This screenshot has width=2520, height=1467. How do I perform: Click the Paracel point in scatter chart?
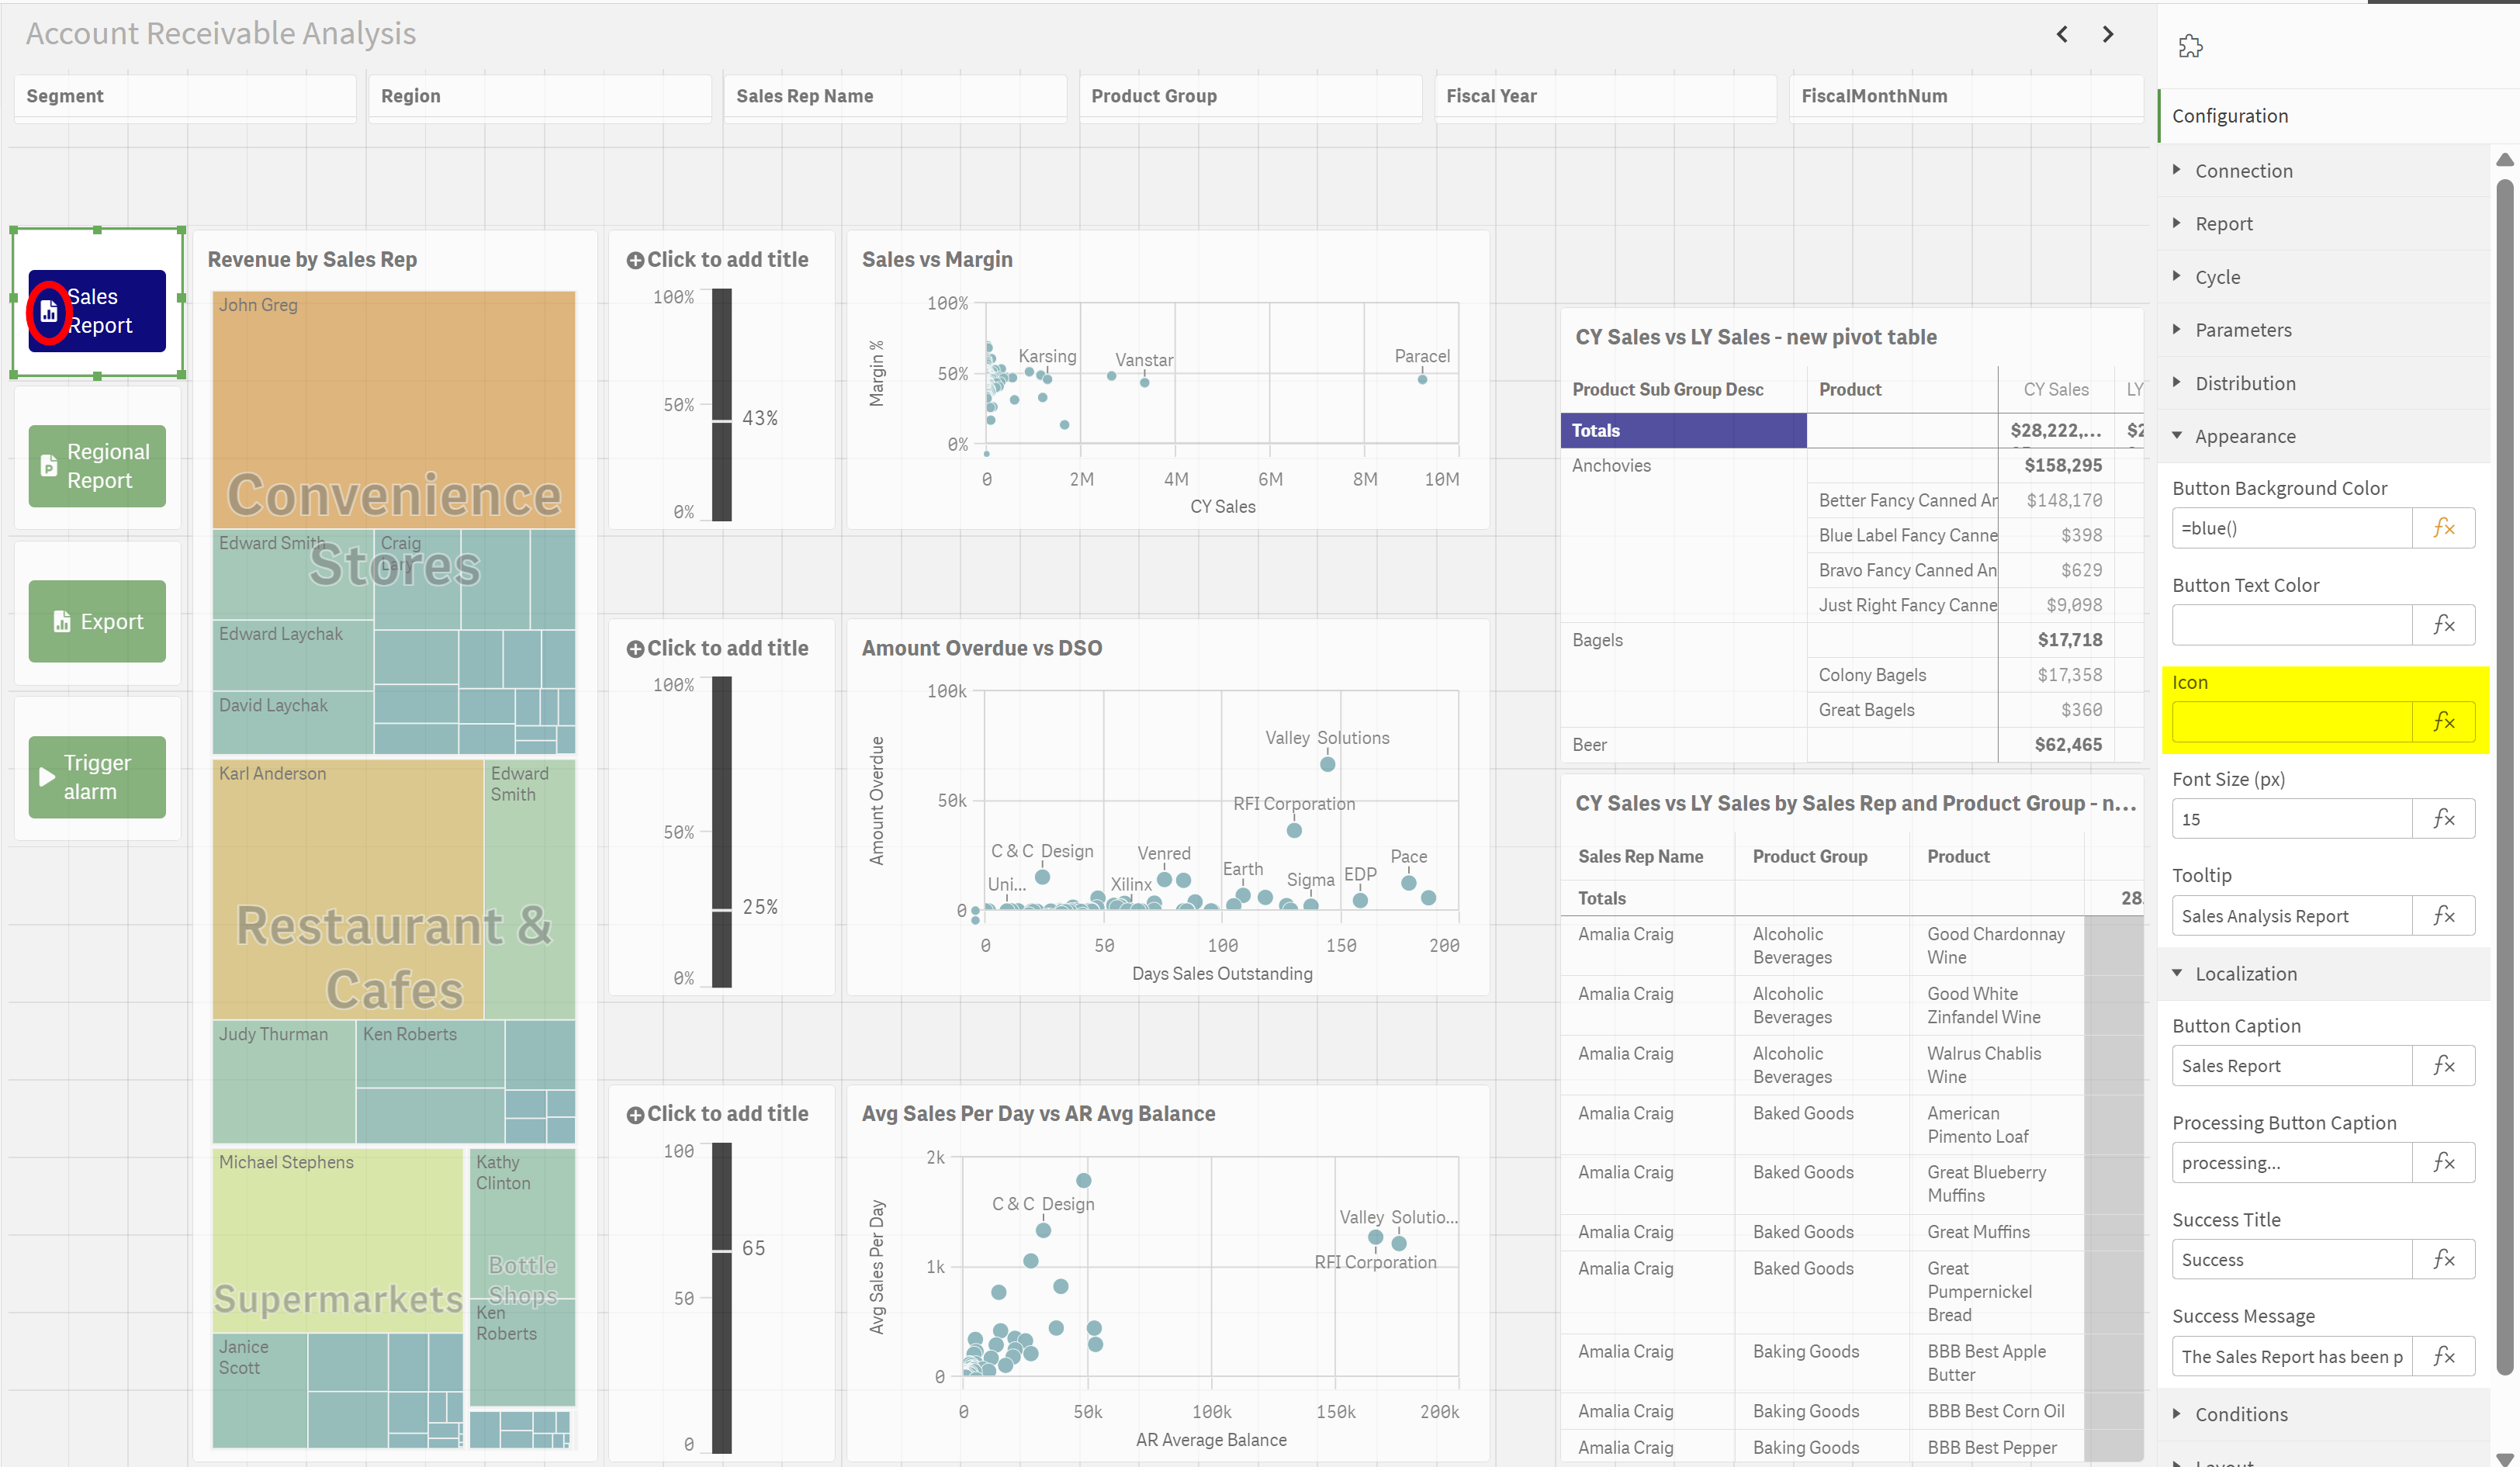1422,379
